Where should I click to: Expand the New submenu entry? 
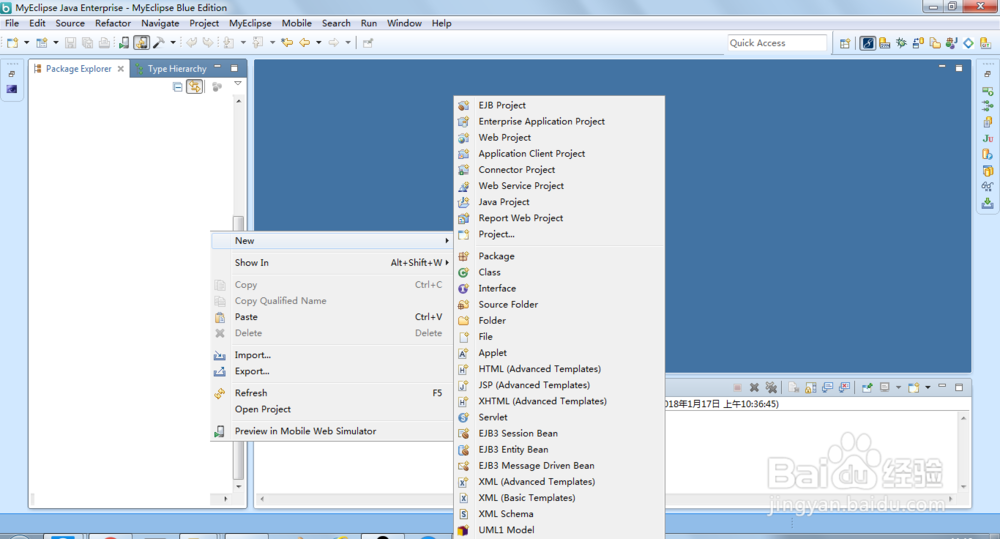[x=332, y=240]
